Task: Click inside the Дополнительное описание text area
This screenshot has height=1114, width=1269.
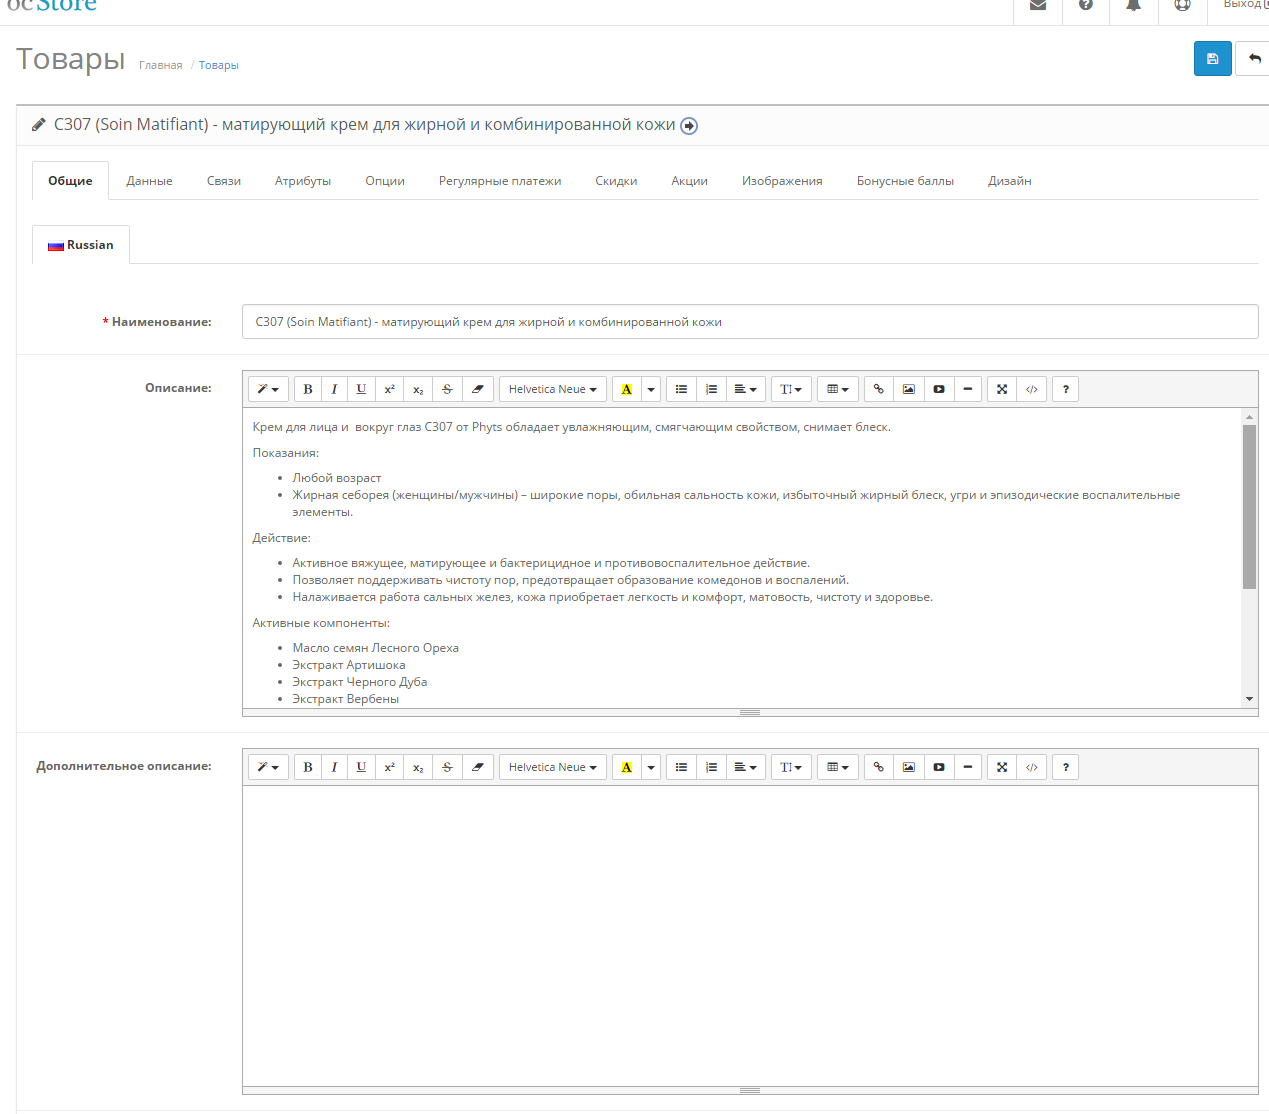Action: tap(750, 936)
